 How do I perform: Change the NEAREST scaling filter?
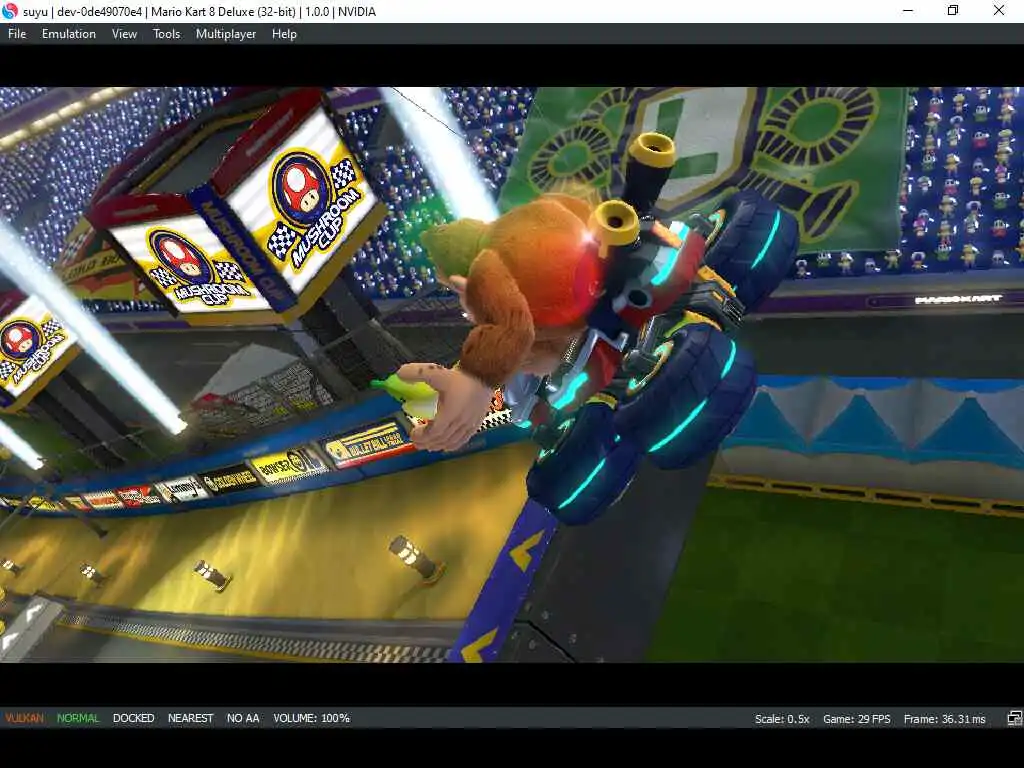pos(191,718)
